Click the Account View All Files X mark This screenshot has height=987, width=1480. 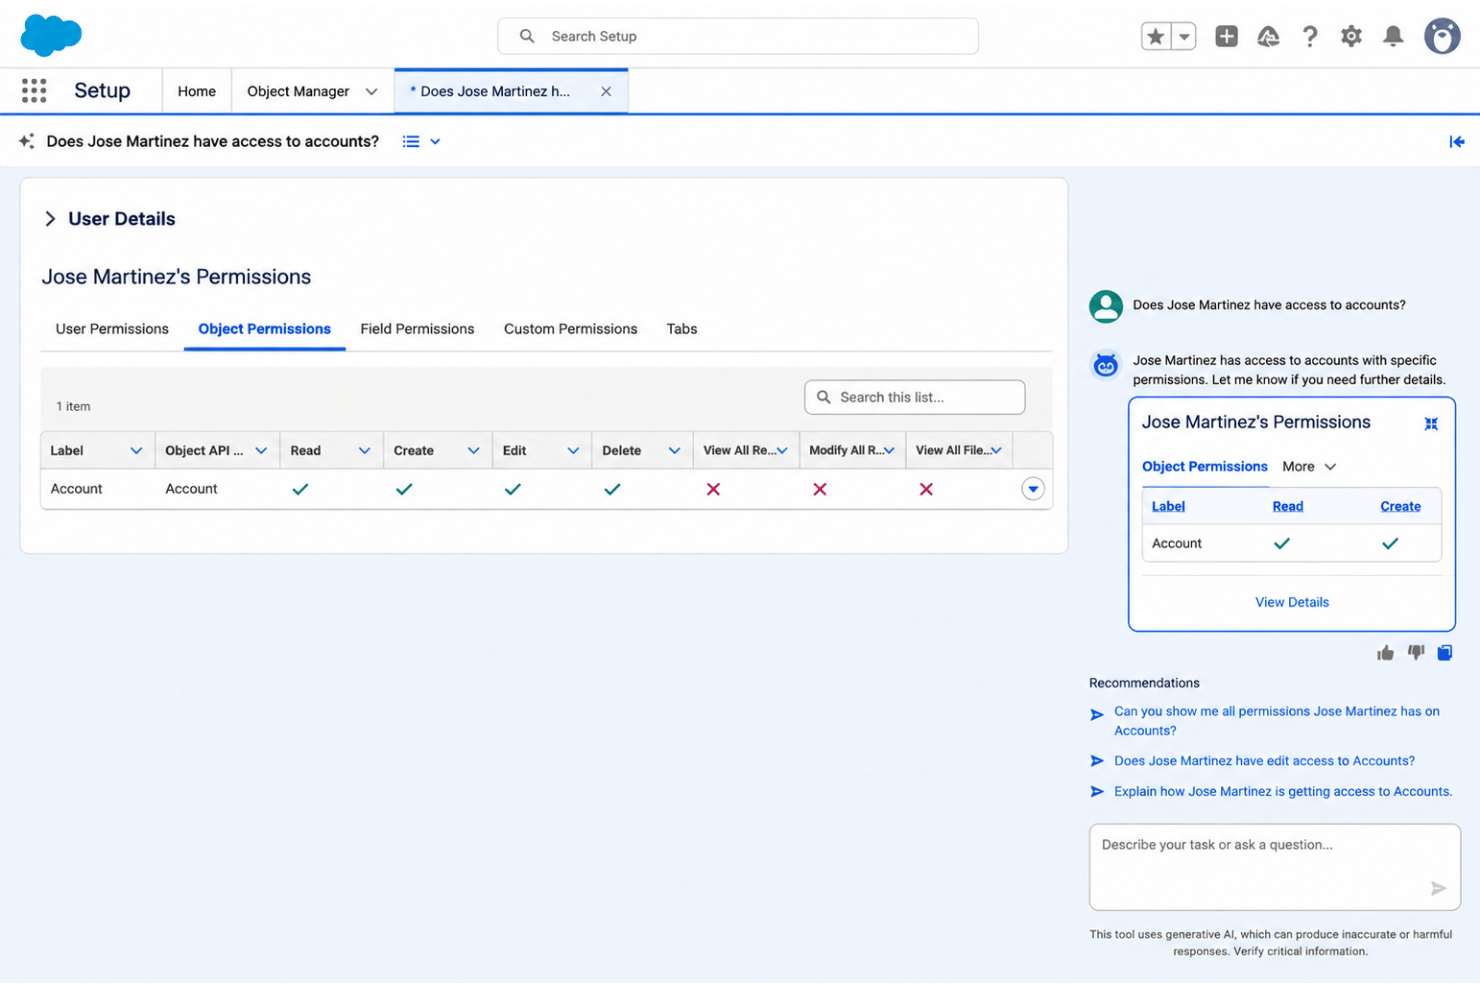pyautogui.click(x=926, y=489)
